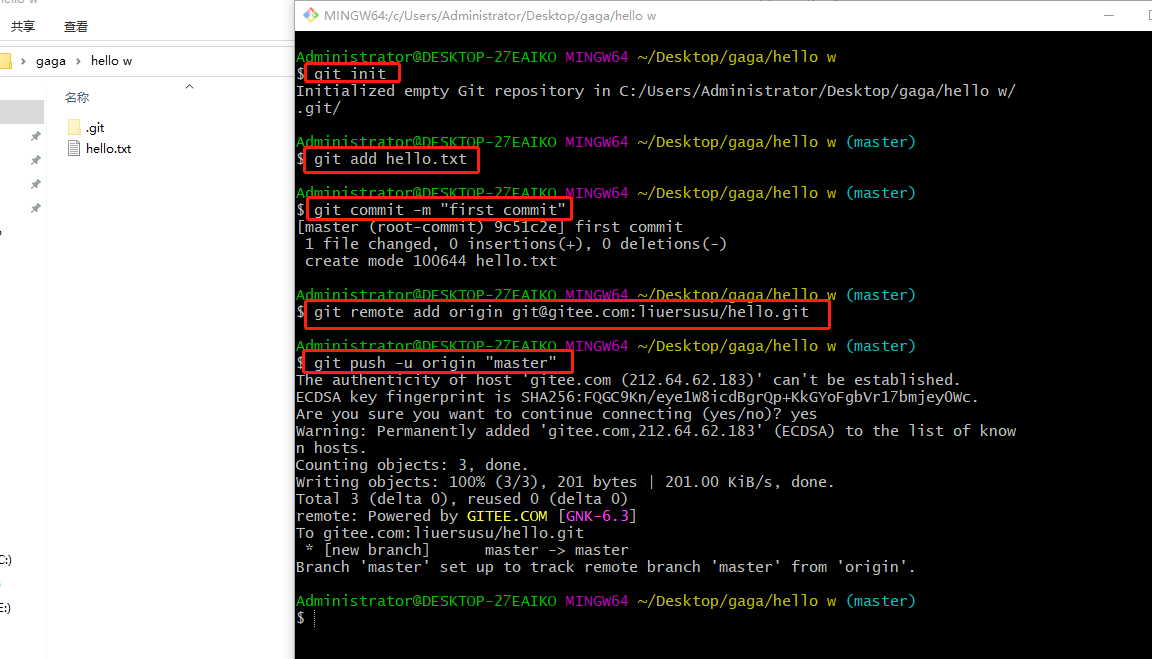Click the 'Writing objects: 100%' line
1152x659 pixels.
tap(565, 482)
